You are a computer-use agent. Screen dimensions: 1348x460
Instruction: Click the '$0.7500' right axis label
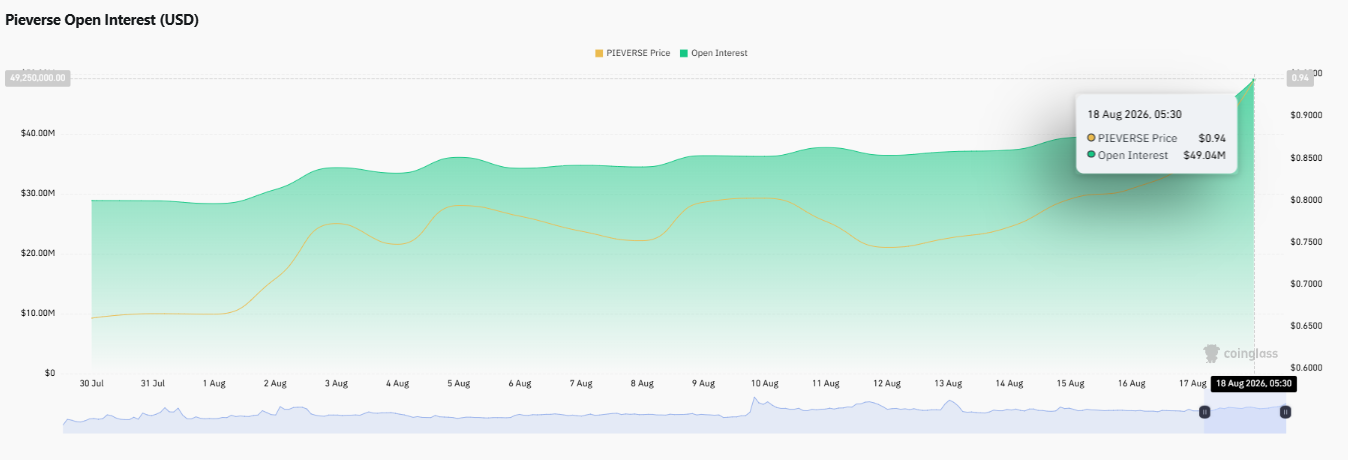tap(1307, 242)
